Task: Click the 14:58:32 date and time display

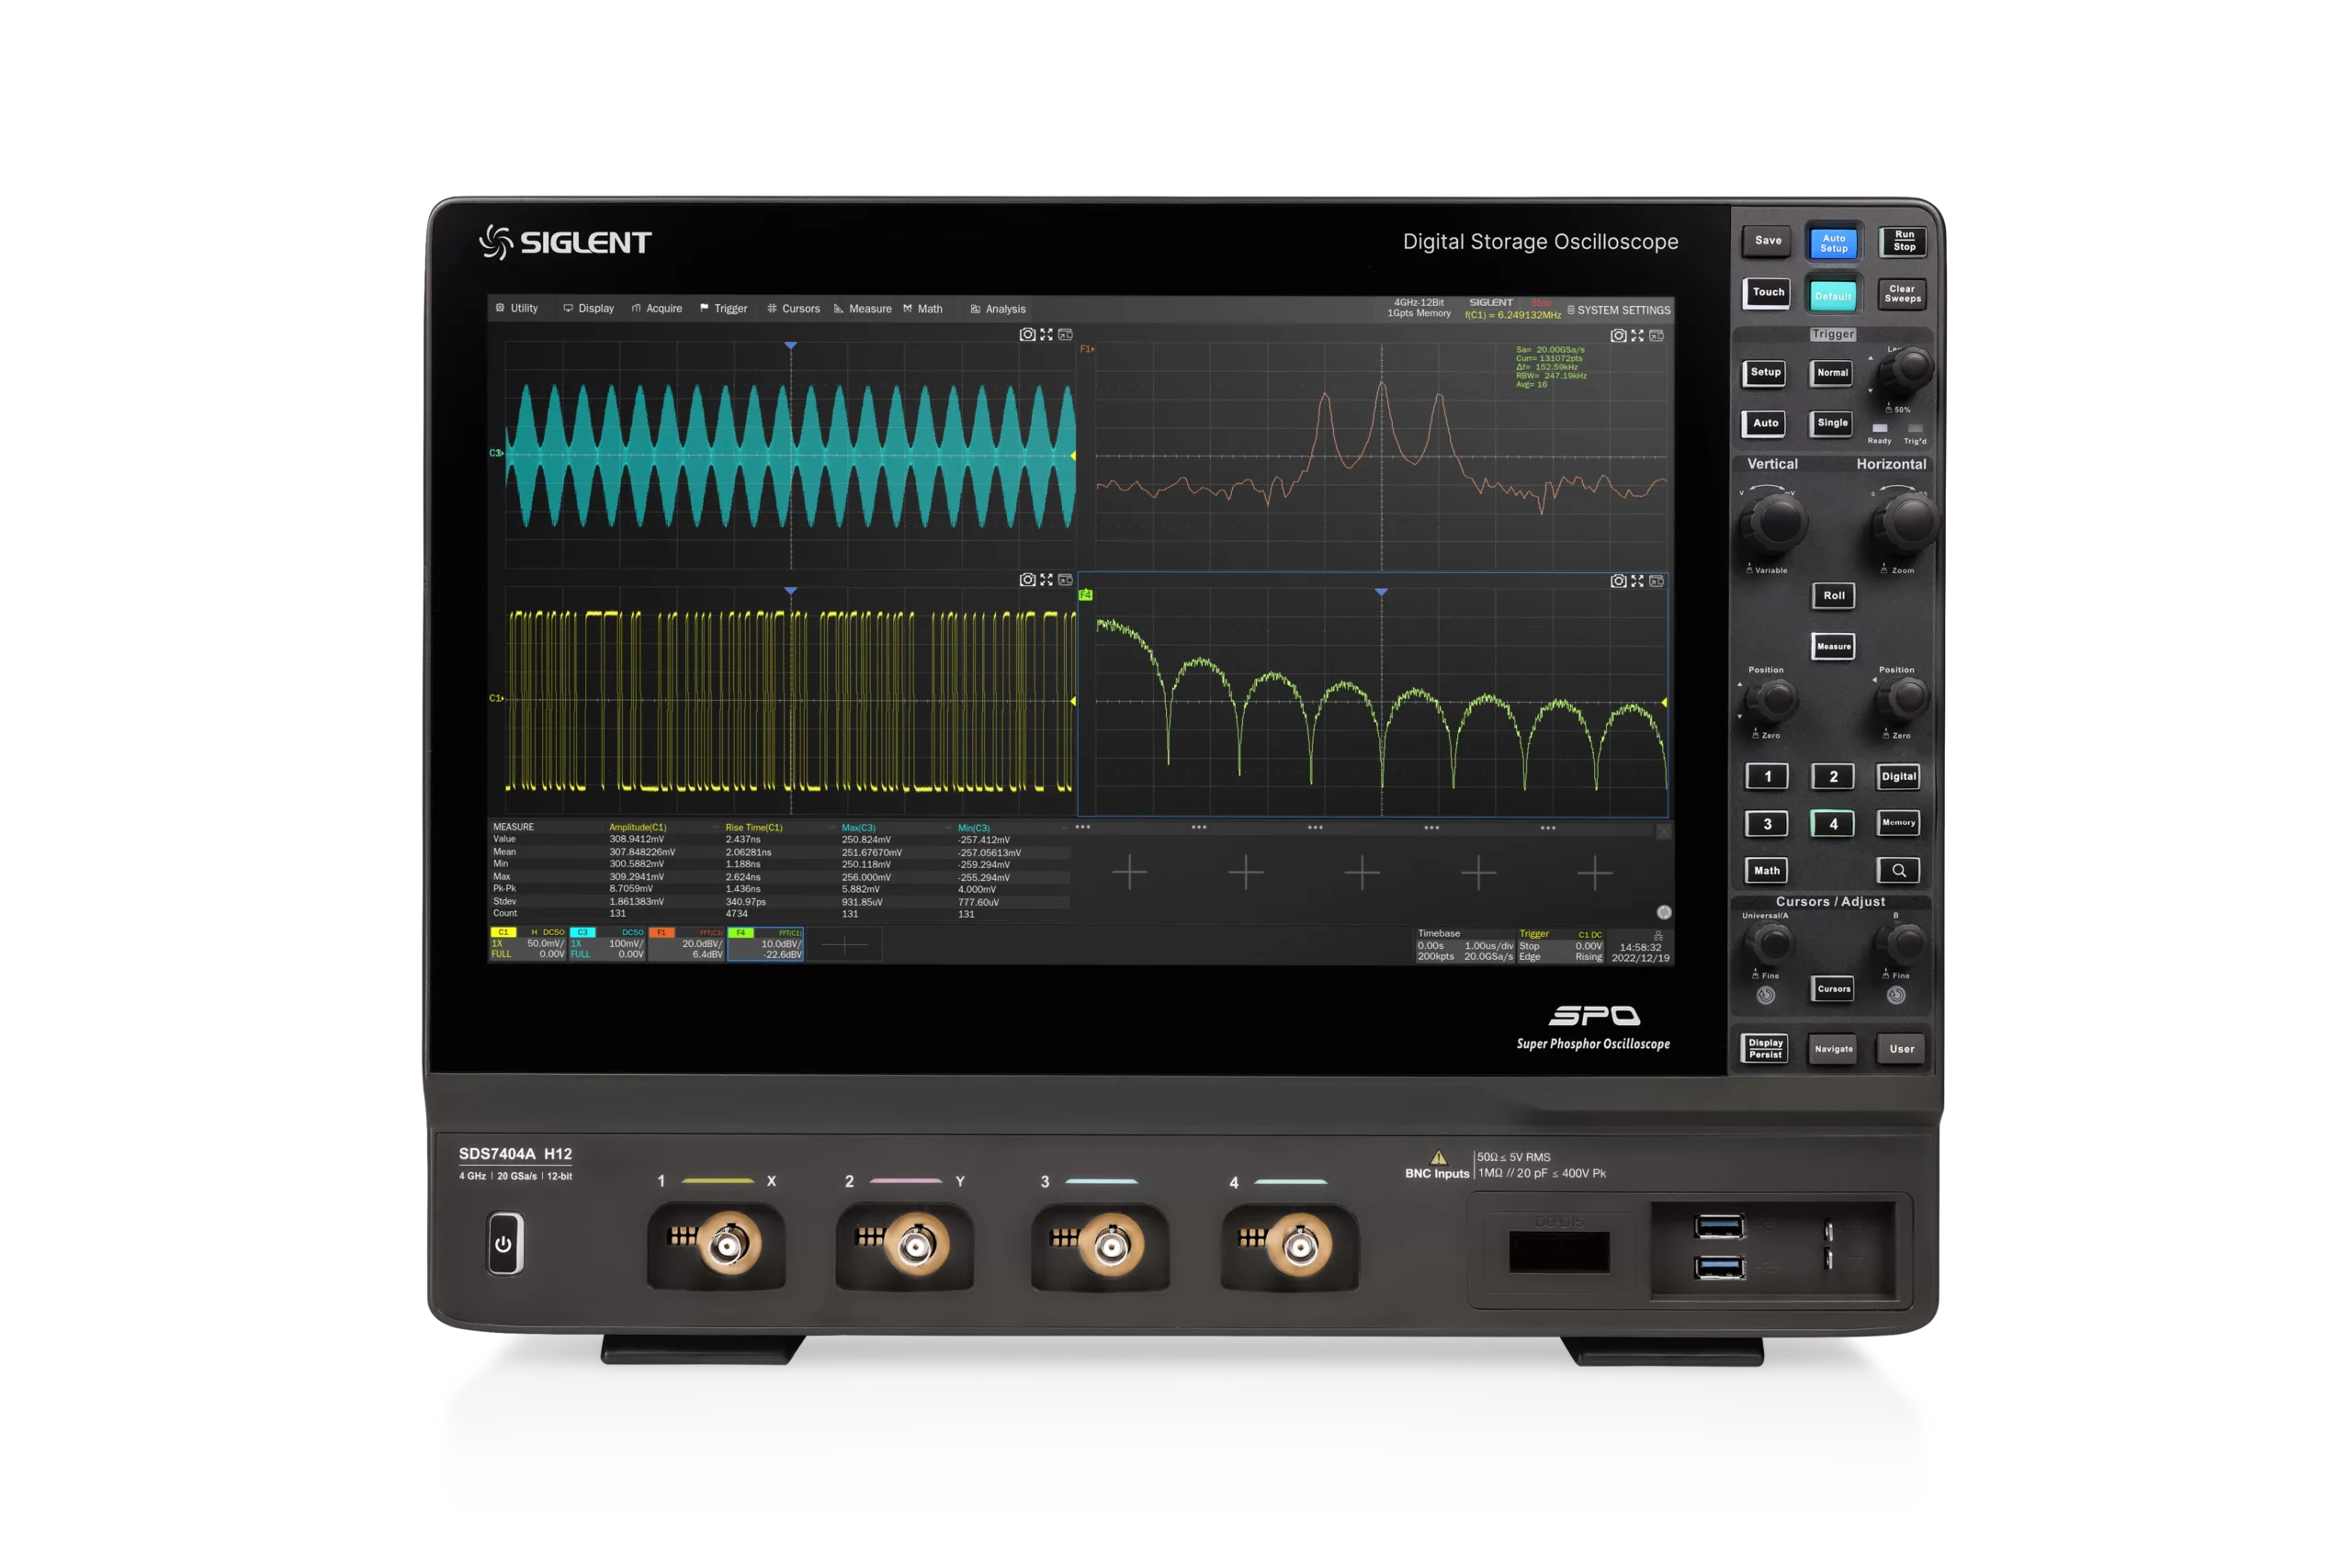Action: (x=1640, y=951)
